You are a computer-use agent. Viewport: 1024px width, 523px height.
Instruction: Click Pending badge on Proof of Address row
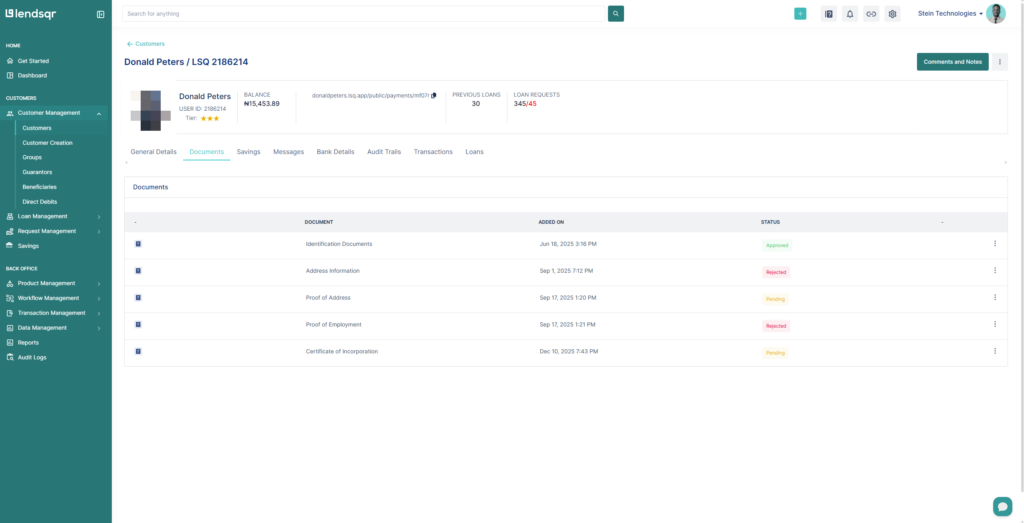click(x=775, y=299)
